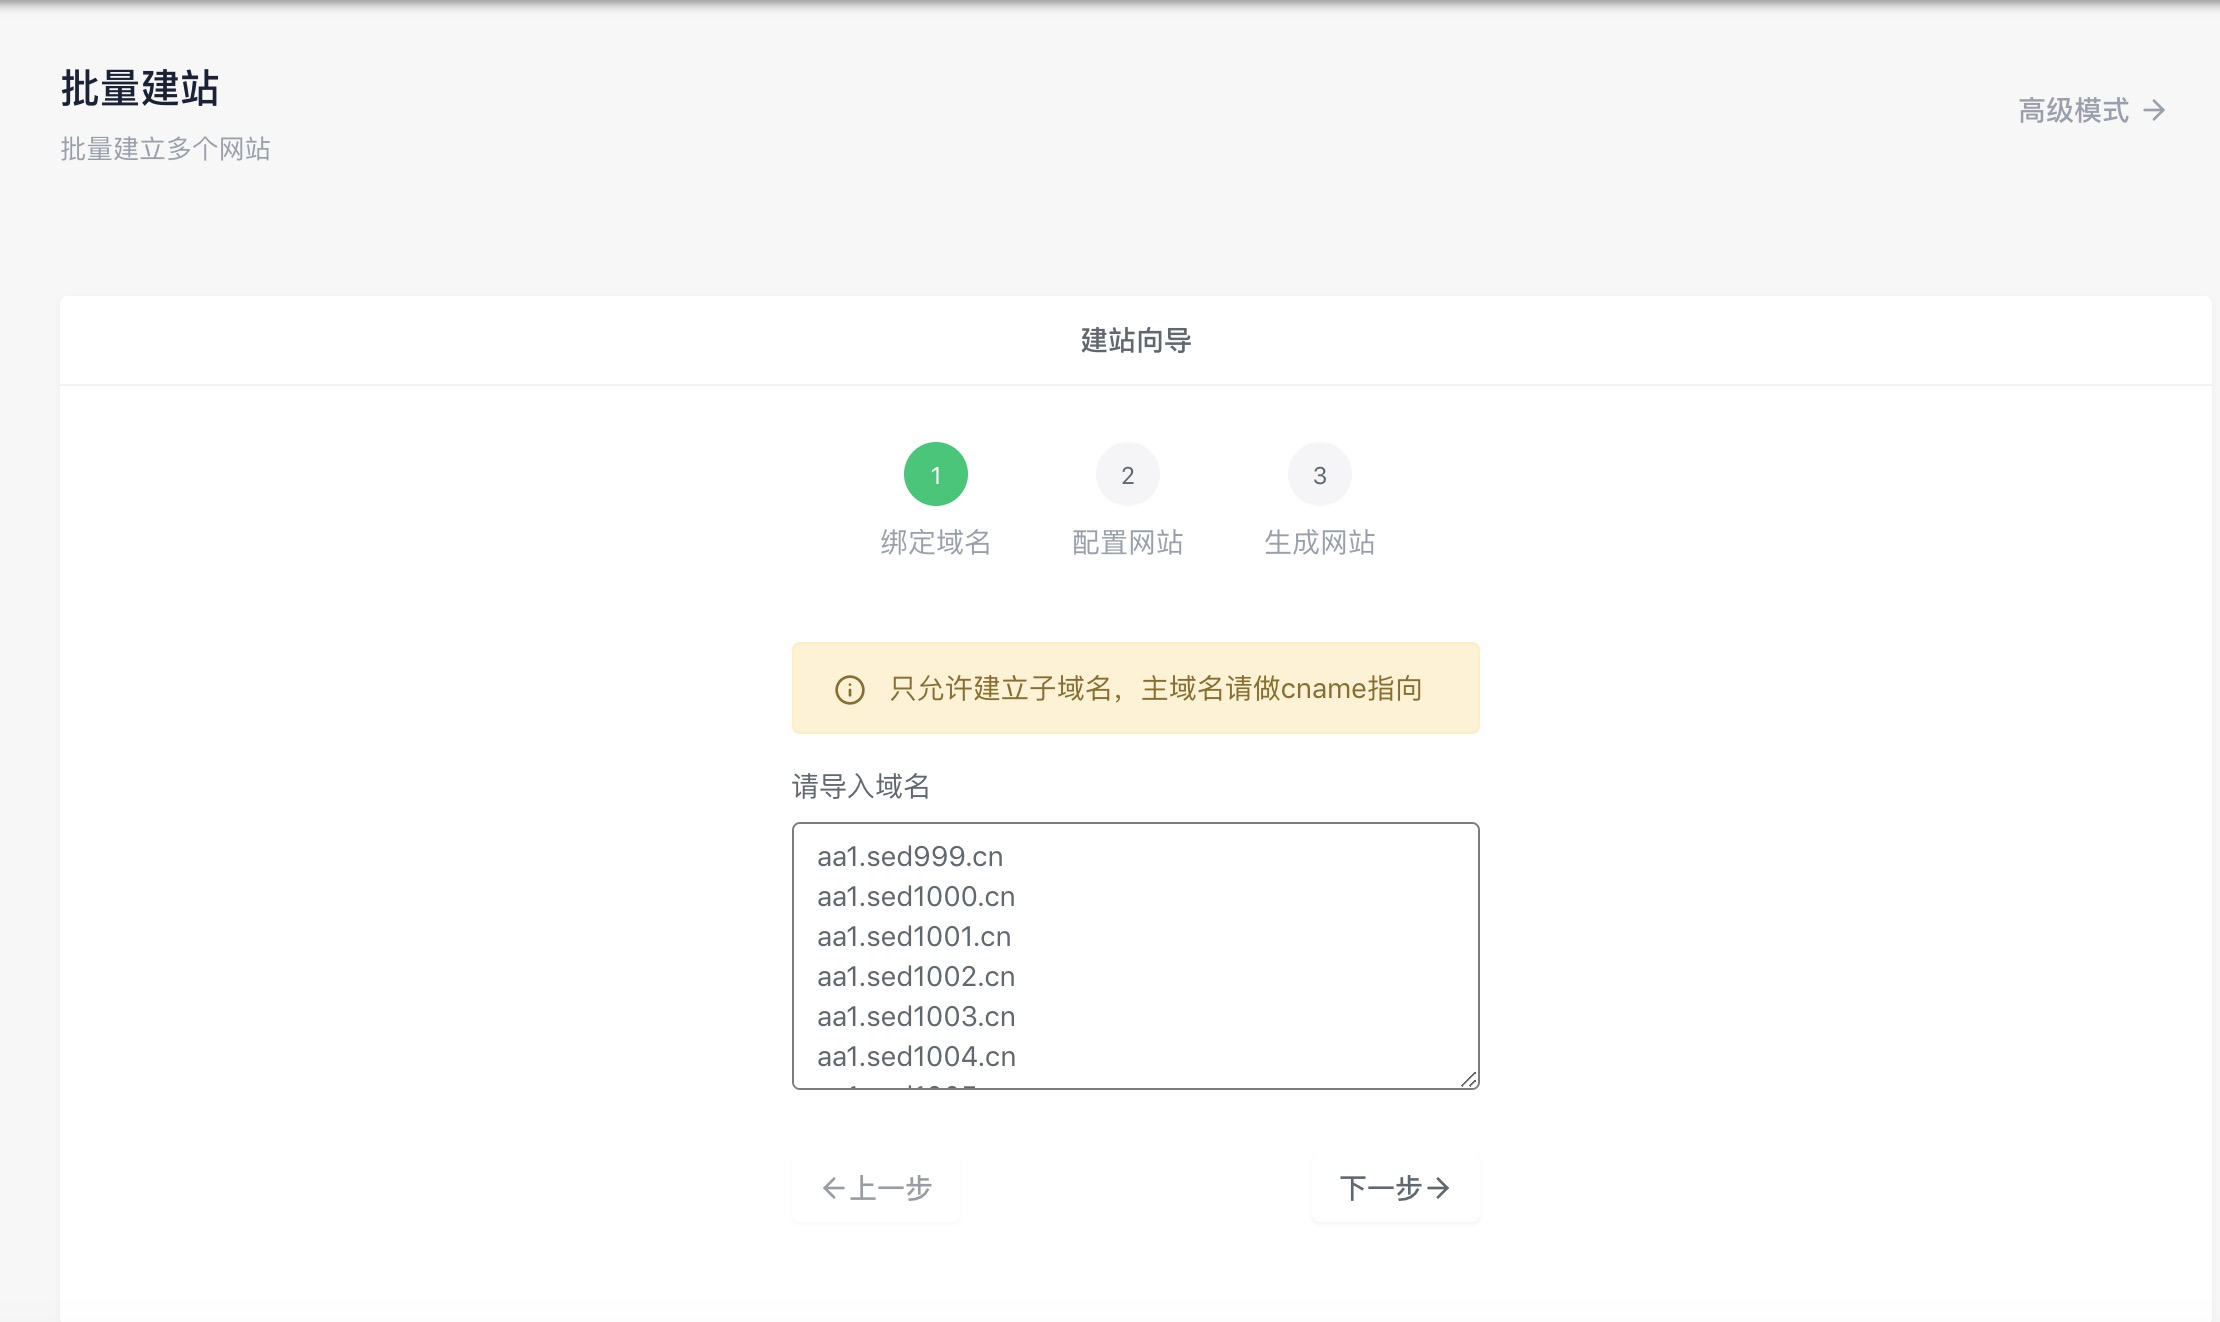The height and width of the screenshot is (1322, 2220).
Task: Select step 1 circle 绑定域名
Action: (x=936, y=474)
